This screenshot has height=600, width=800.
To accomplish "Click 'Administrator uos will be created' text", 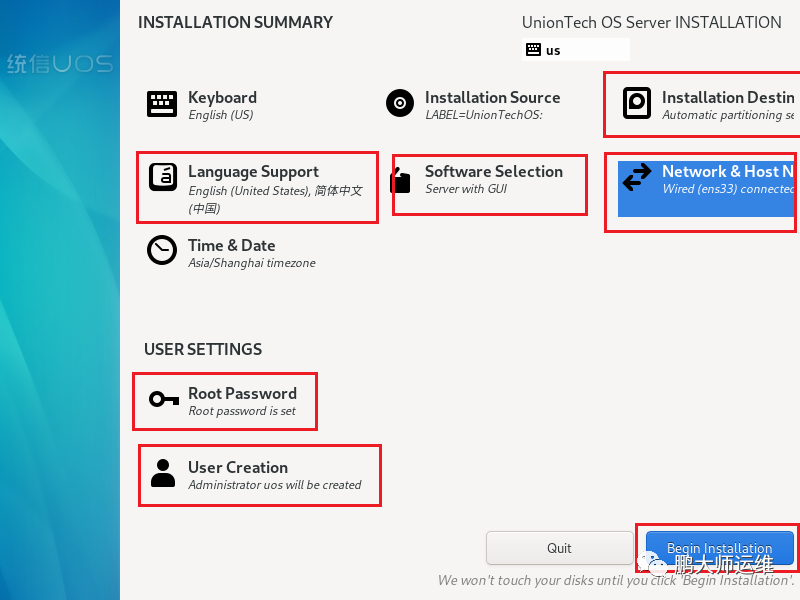I will point(275,485).
